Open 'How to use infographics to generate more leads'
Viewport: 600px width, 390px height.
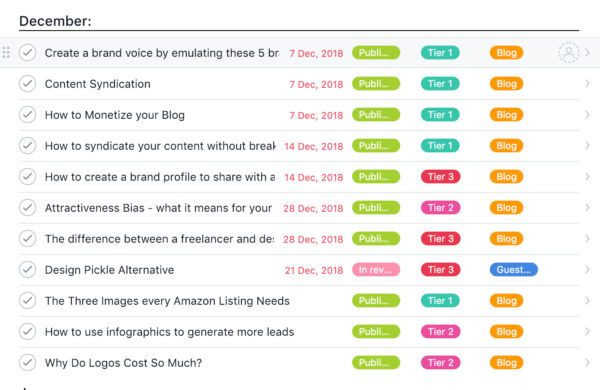(170, 332)
